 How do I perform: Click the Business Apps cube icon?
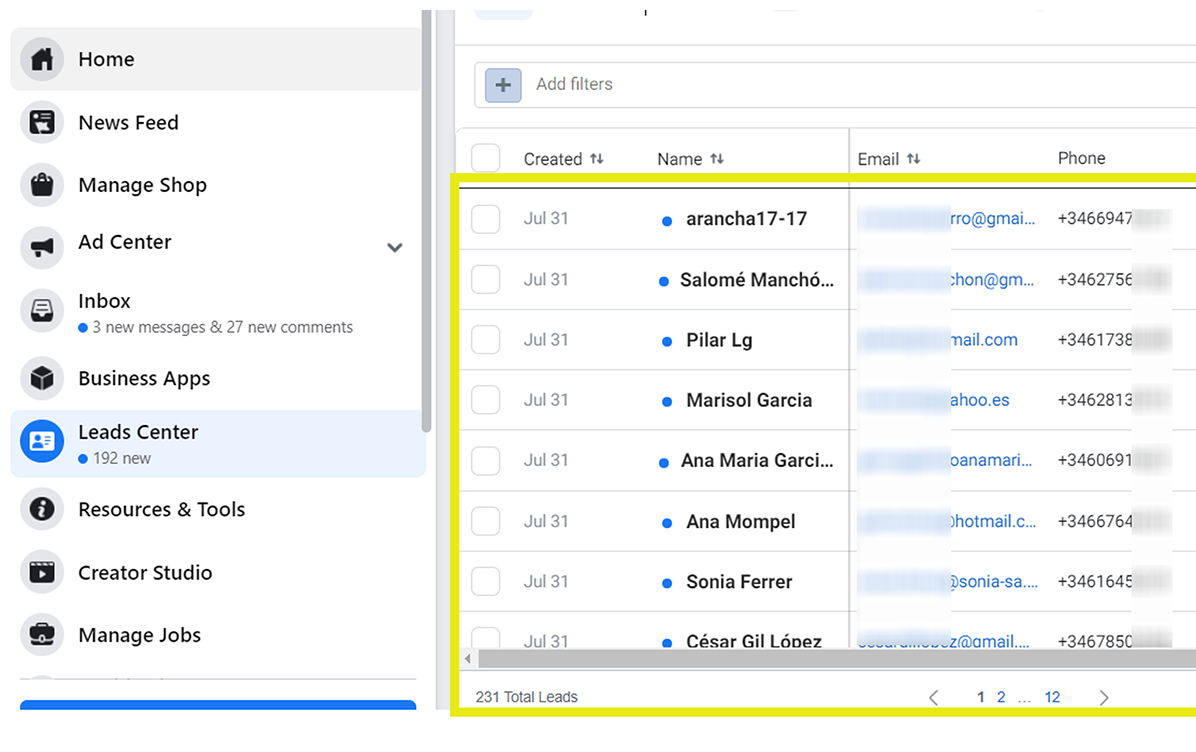pos(42,378)
